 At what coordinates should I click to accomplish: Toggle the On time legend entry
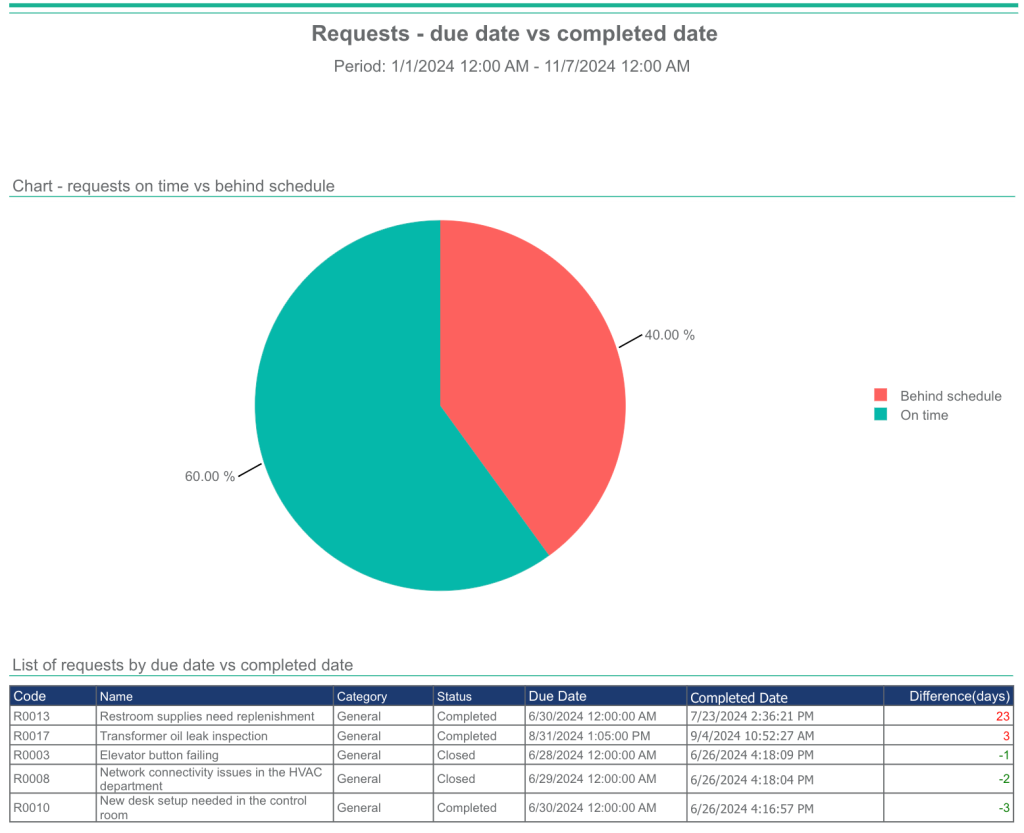tap(926, 415)
